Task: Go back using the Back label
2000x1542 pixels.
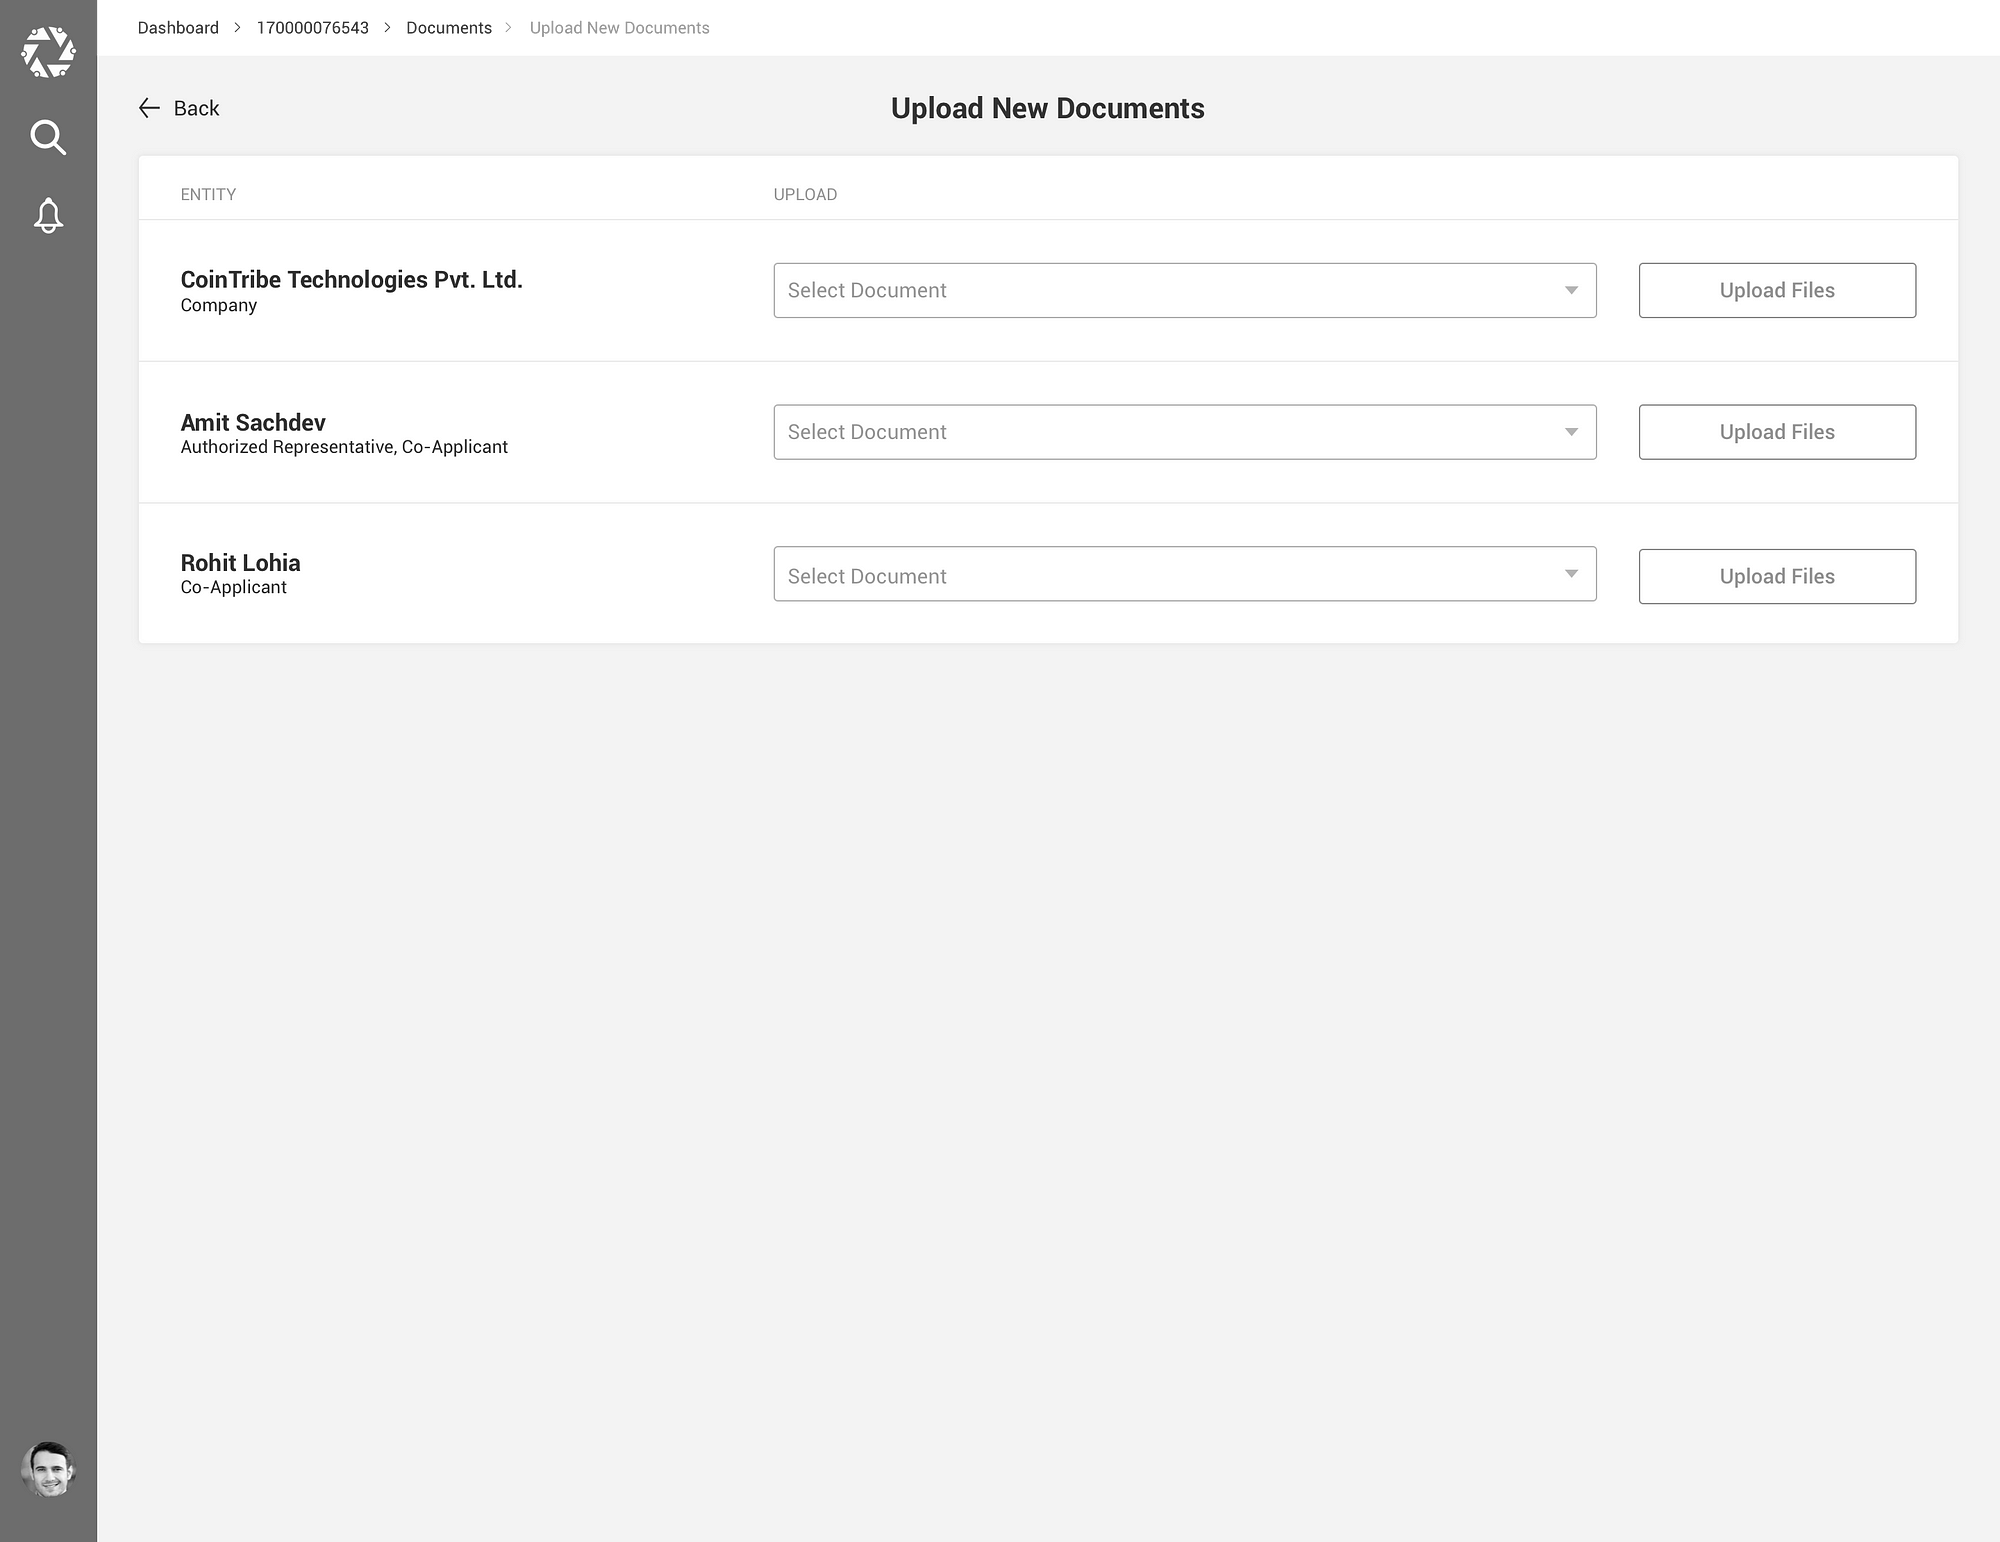Action: tap(196, 108)
